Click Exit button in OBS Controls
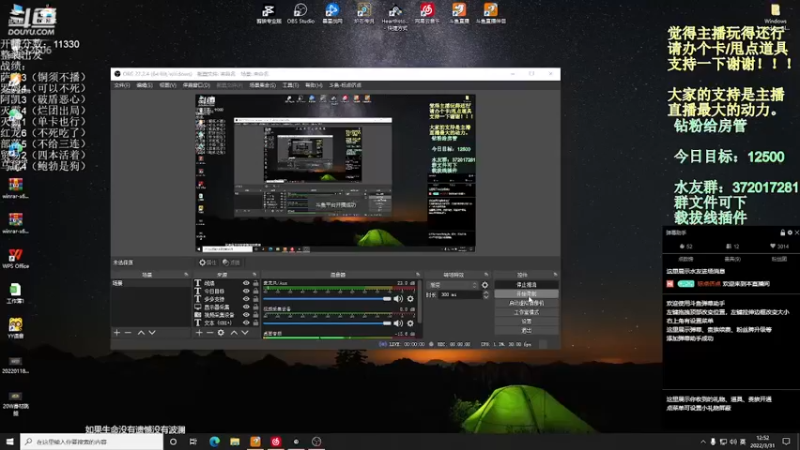 click(526, 331)
